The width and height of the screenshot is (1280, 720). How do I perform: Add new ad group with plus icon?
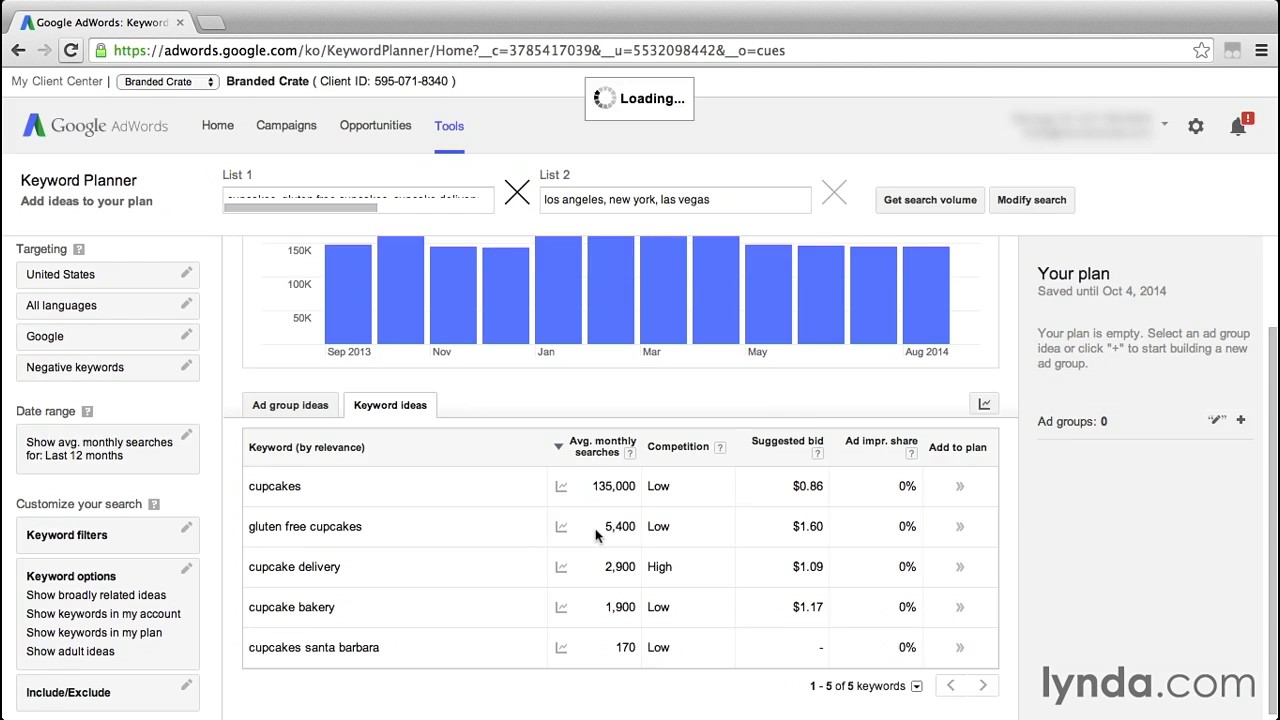tap(1240, 420)
